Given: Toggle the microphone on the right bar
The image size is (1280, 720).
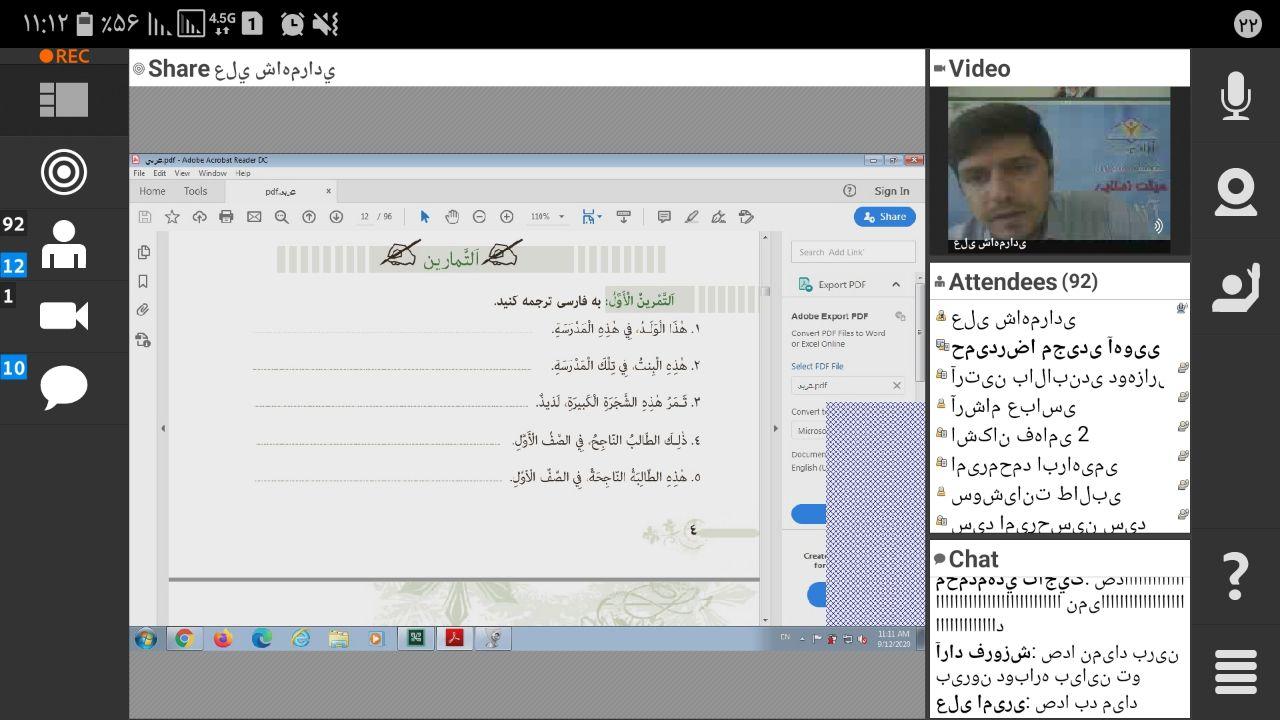Looking at the screenshot, I should click(1236, 97).
